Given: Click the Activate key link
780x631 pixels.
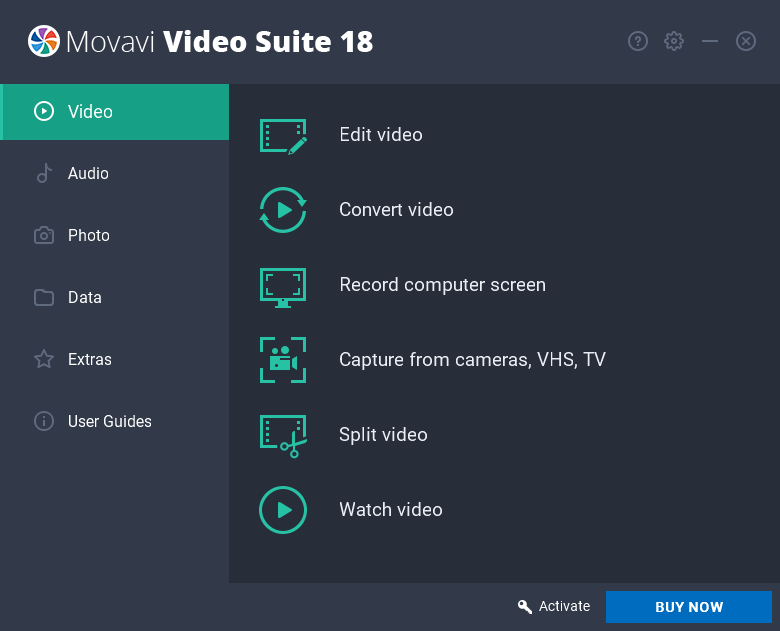Looking at the screenshot, I should click(x=554, y=606).
